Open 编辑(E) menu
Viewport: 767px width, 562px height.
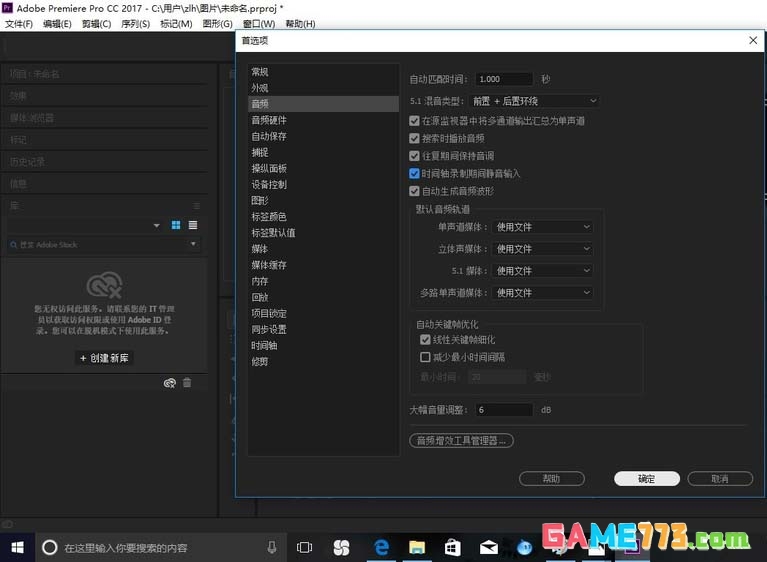pos(57,24)
